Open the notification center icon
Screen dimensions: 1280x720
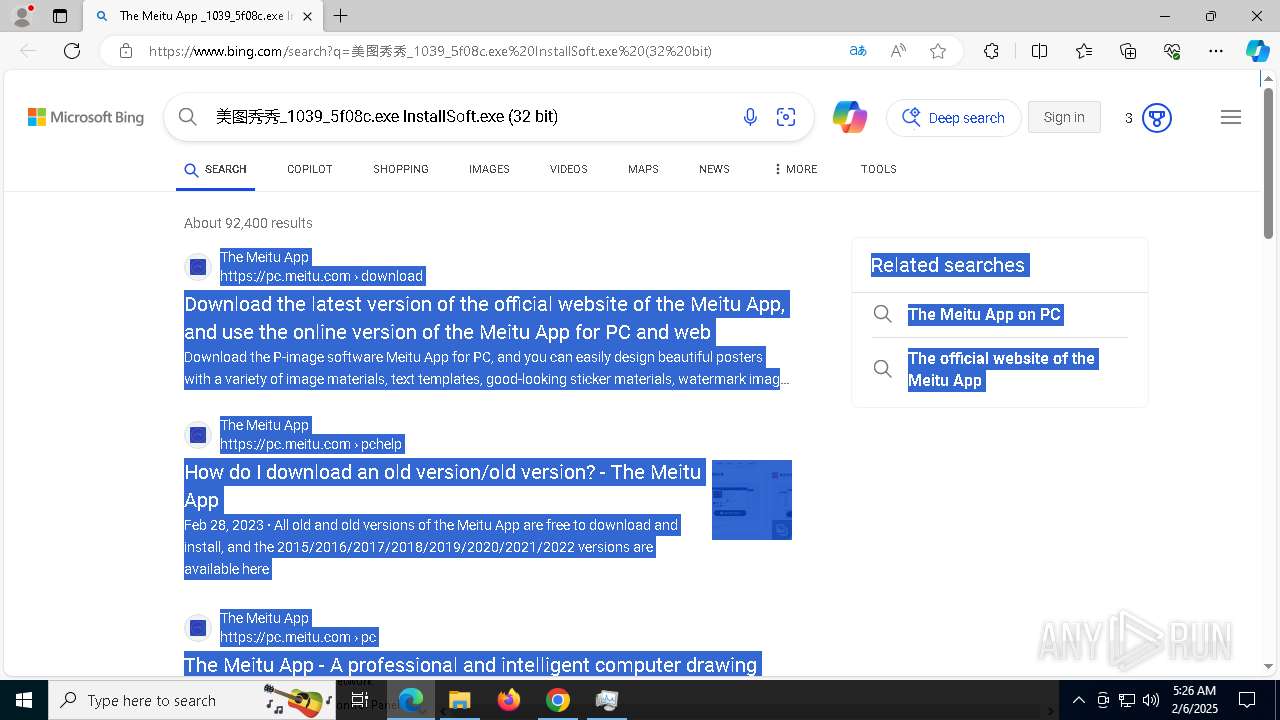click(x=1247, y=700)
